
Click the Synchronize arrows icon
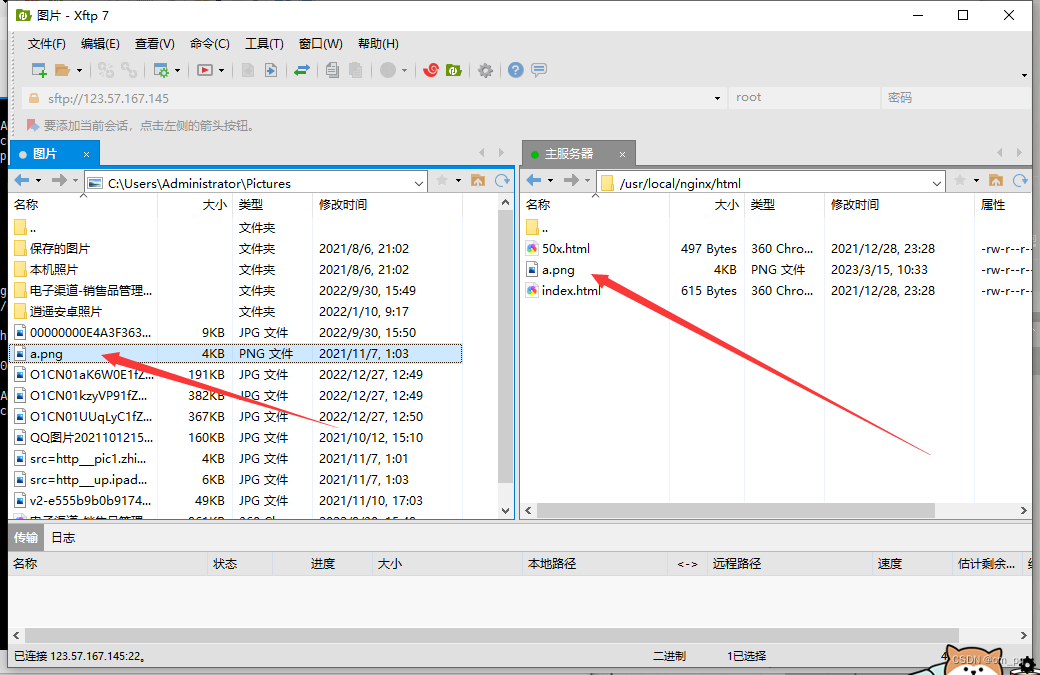[x=302, y=70]
